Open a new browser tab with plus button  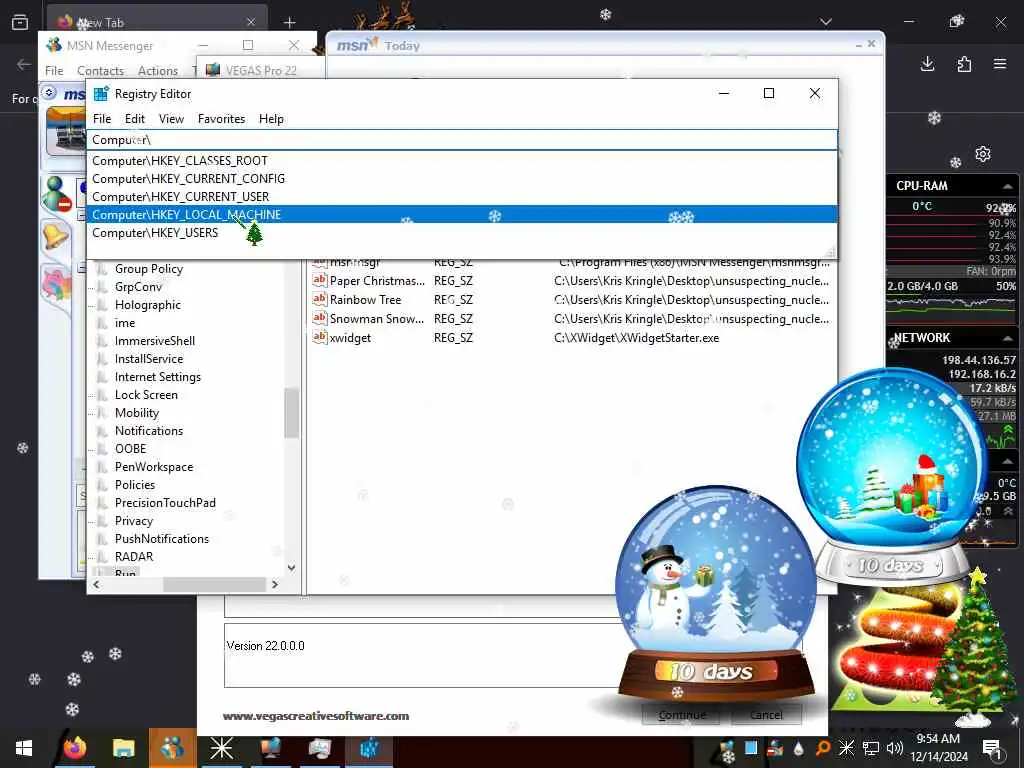pyautogui.click(x=289, y=22)
